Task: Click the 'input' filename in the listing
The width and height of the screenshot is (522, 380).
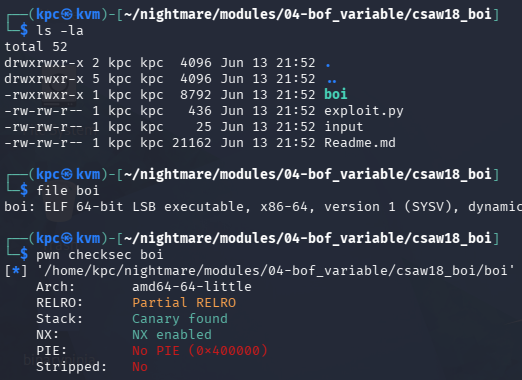Action: pos(344,127)
